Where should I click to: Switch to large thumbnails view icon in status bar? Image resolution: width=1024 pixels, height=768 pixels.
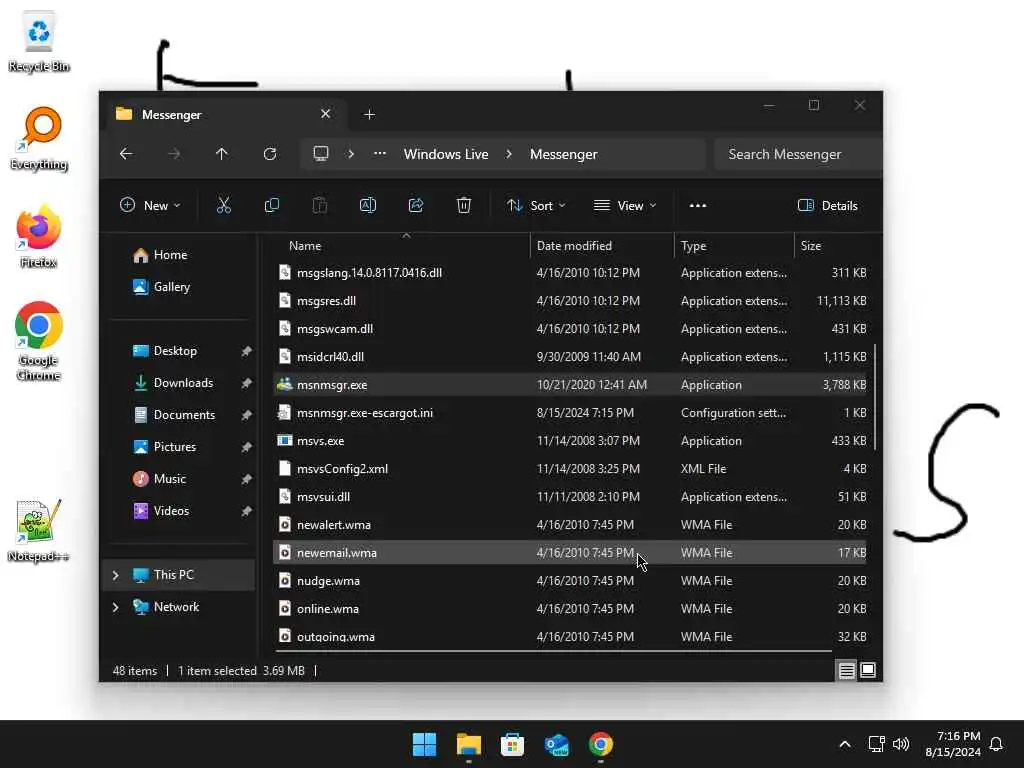coord(868,671)
